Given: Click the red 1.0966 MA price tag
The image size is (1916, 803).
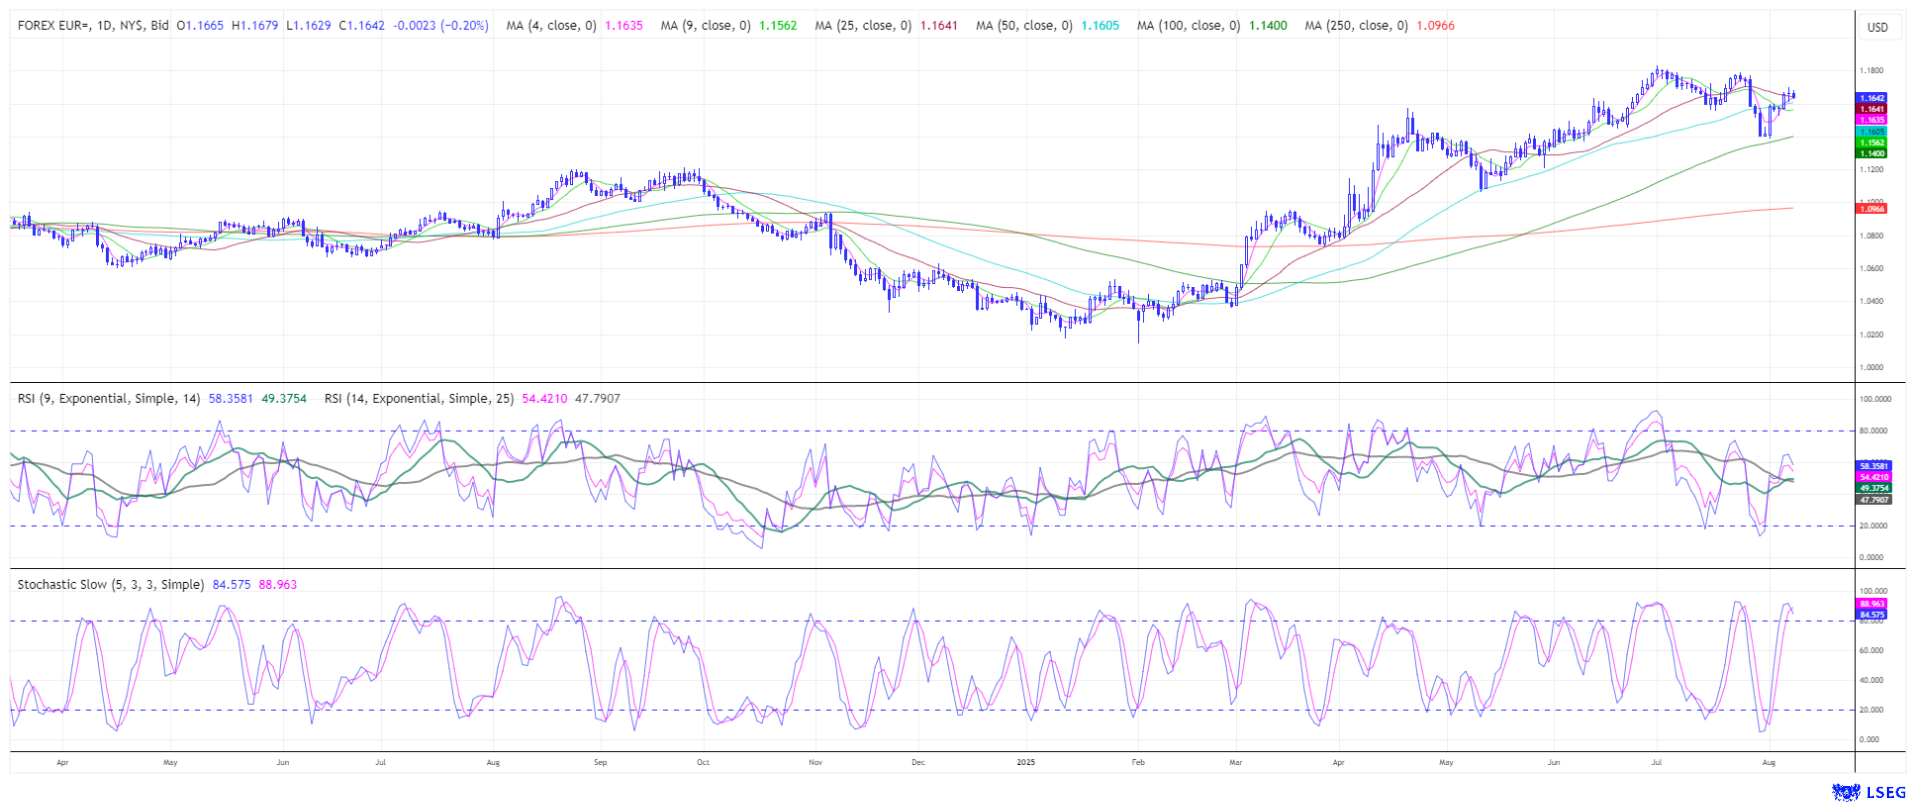Looking at the screenshot, I should [1871, 209].
